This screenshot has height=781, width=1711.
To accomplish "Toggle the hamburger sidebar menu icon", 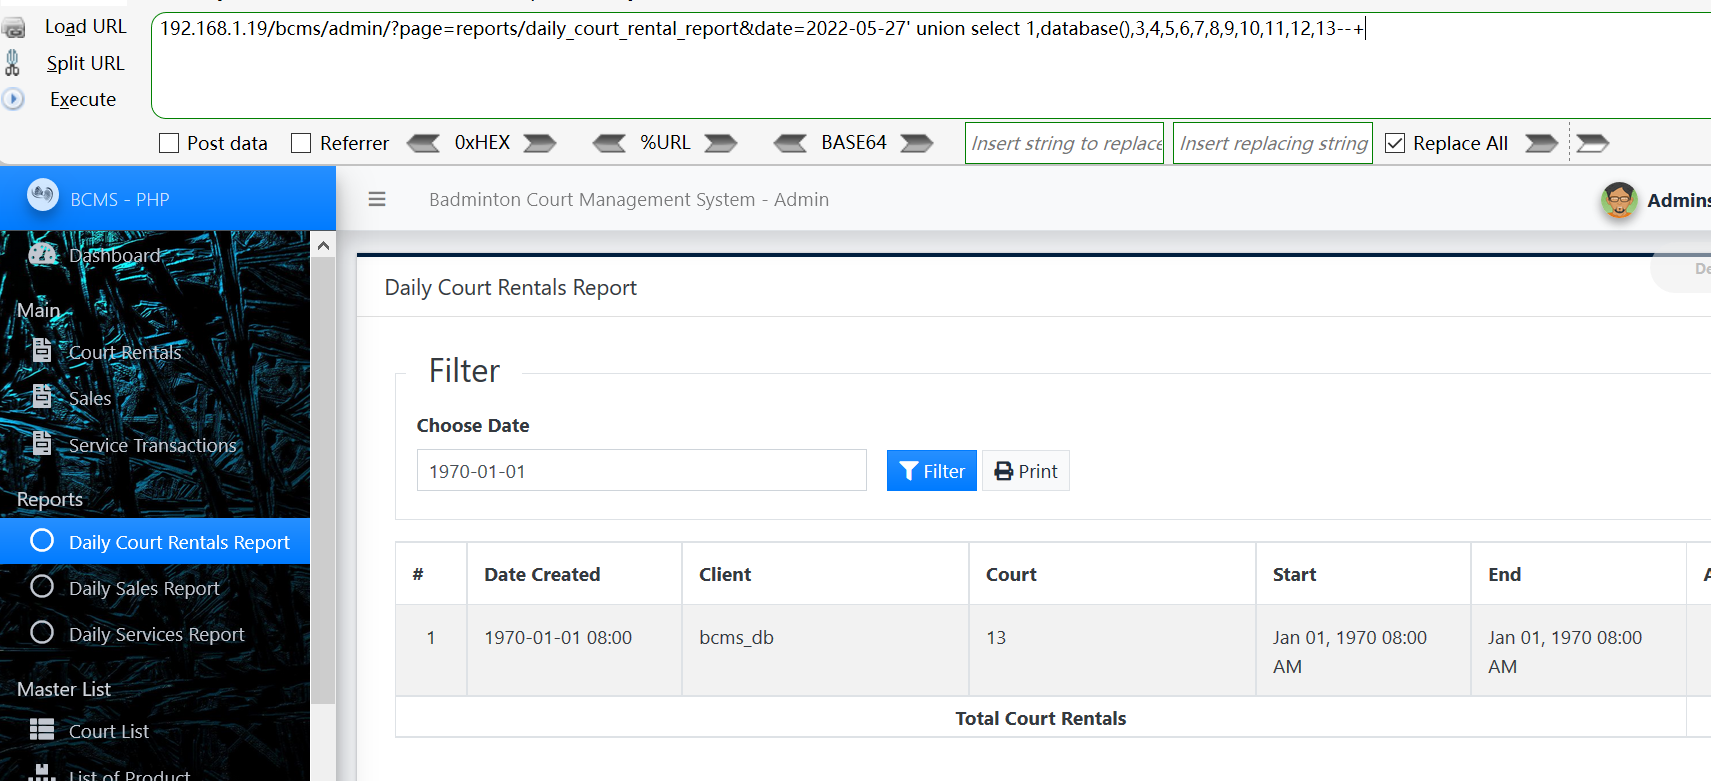I will (x=377, y=199).
